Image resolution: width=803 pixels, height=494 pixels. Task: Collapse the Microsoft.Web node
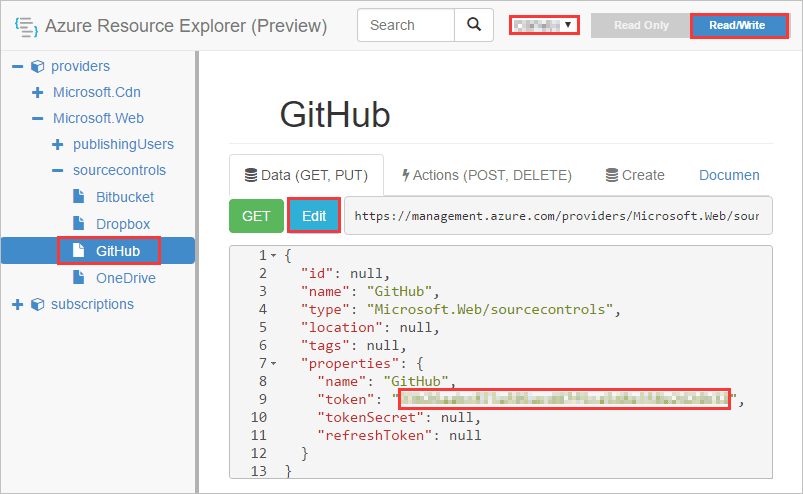coord(37,119)
